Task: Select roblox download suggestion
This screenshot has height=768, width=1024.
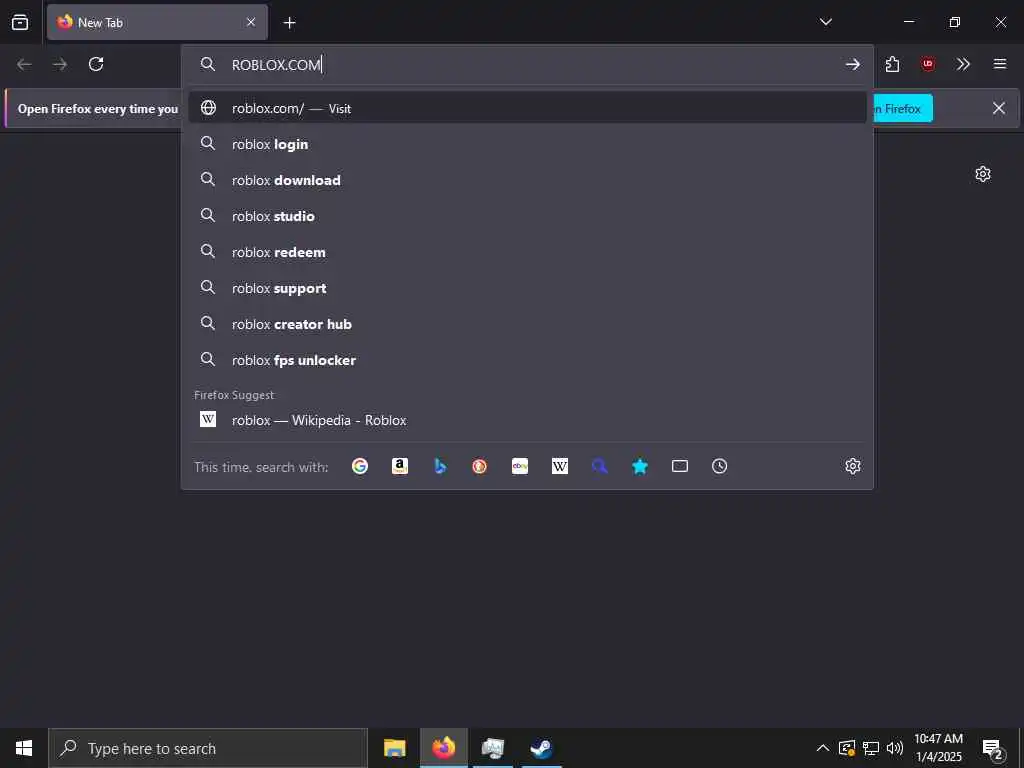Action: tap(527, 180)
